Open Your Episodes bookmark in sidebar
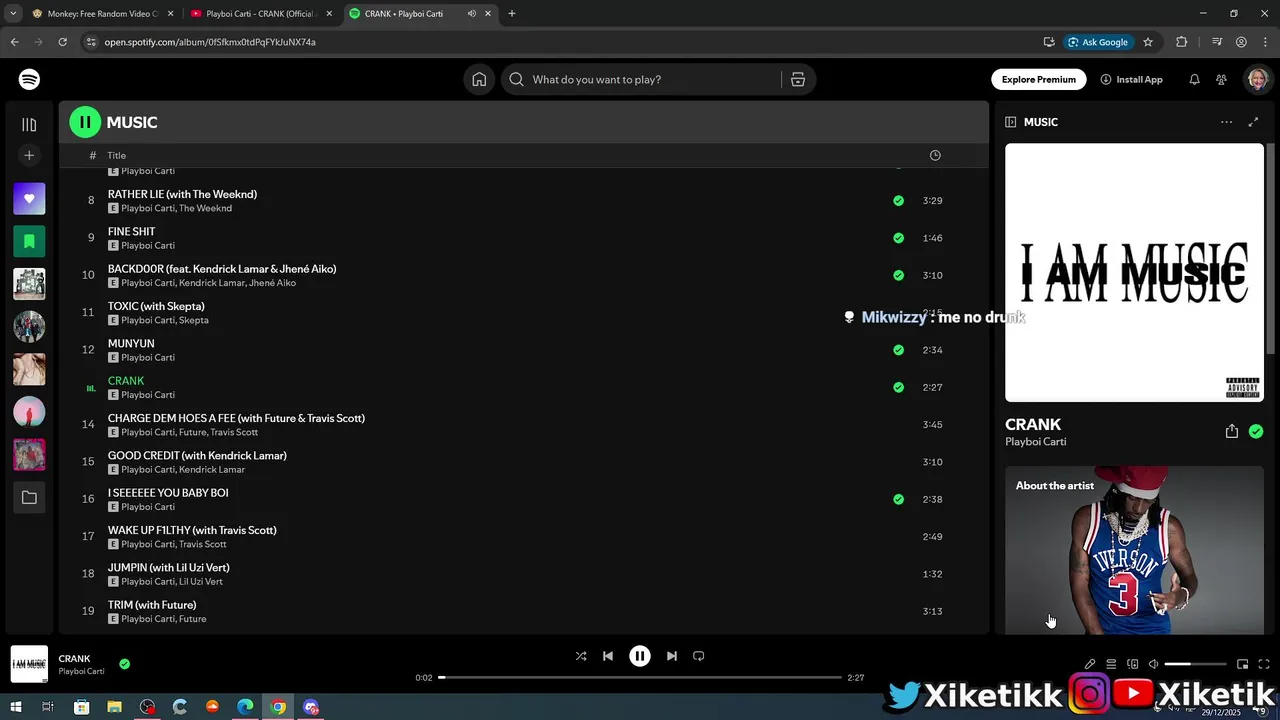Screen dimensions: 1280x720 click(29, 241)
